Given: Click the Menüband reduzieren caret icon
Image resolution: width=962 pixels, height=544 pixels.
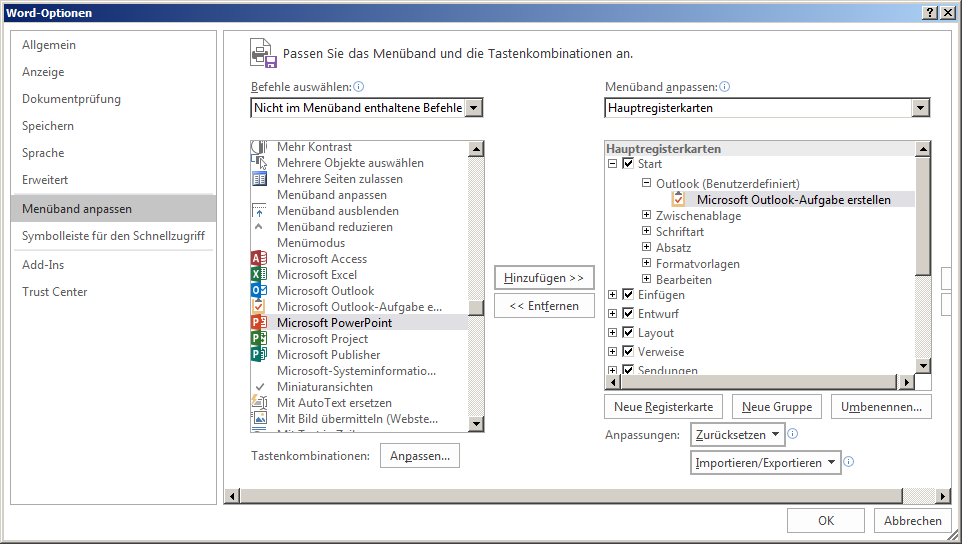Looking at the screenshot, I should click(259, 227).
